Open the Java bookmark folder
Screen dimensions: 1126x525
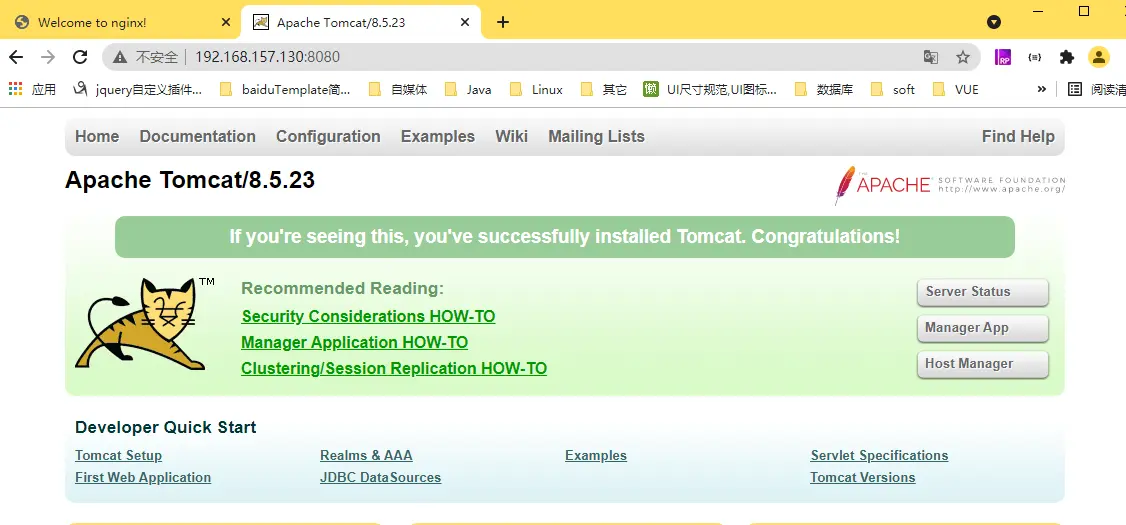(468, 90)
